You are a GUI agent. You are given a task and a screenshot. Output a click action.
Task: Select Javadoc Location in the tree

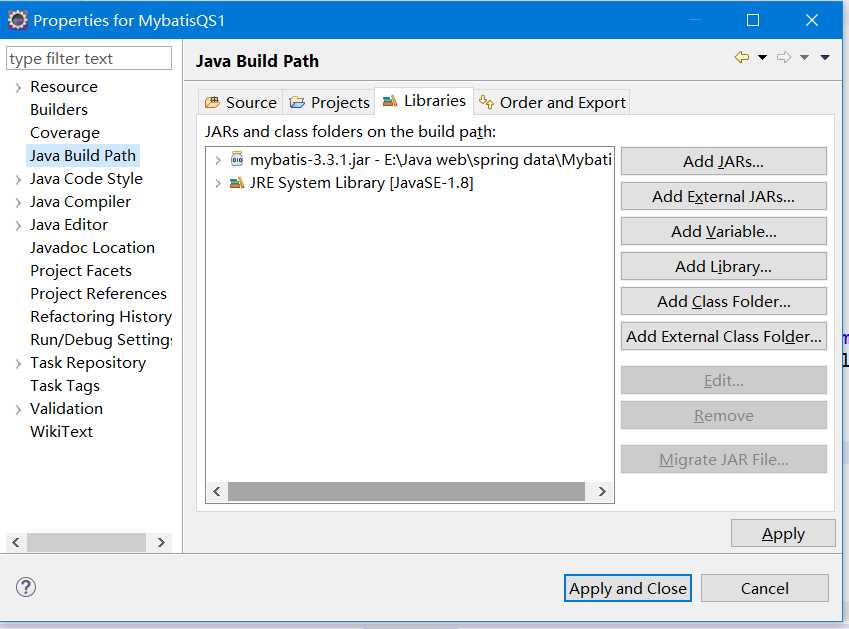93,247
